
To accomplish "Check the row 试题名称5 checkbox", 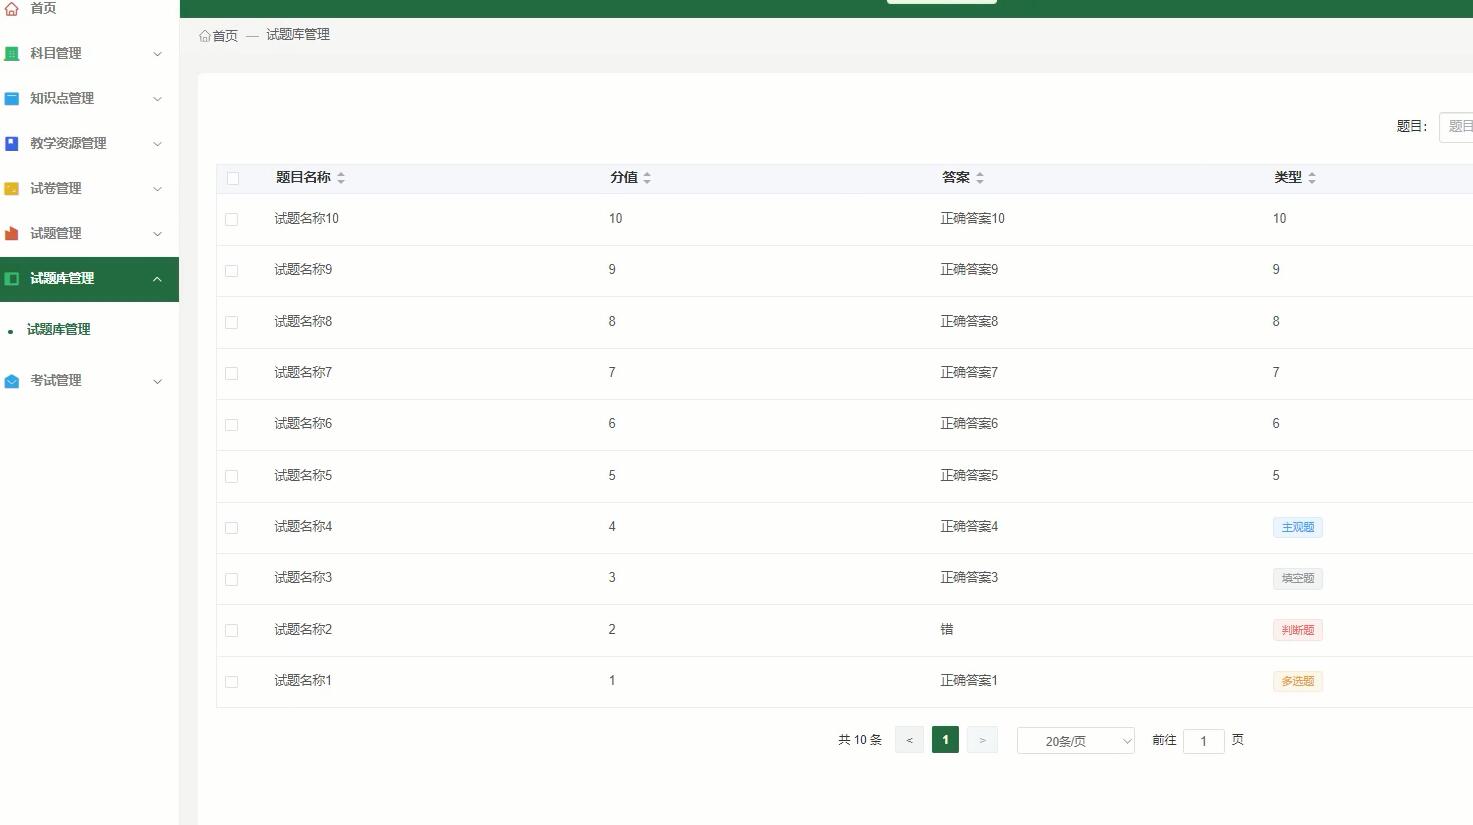I will click(x=232, y=476).
